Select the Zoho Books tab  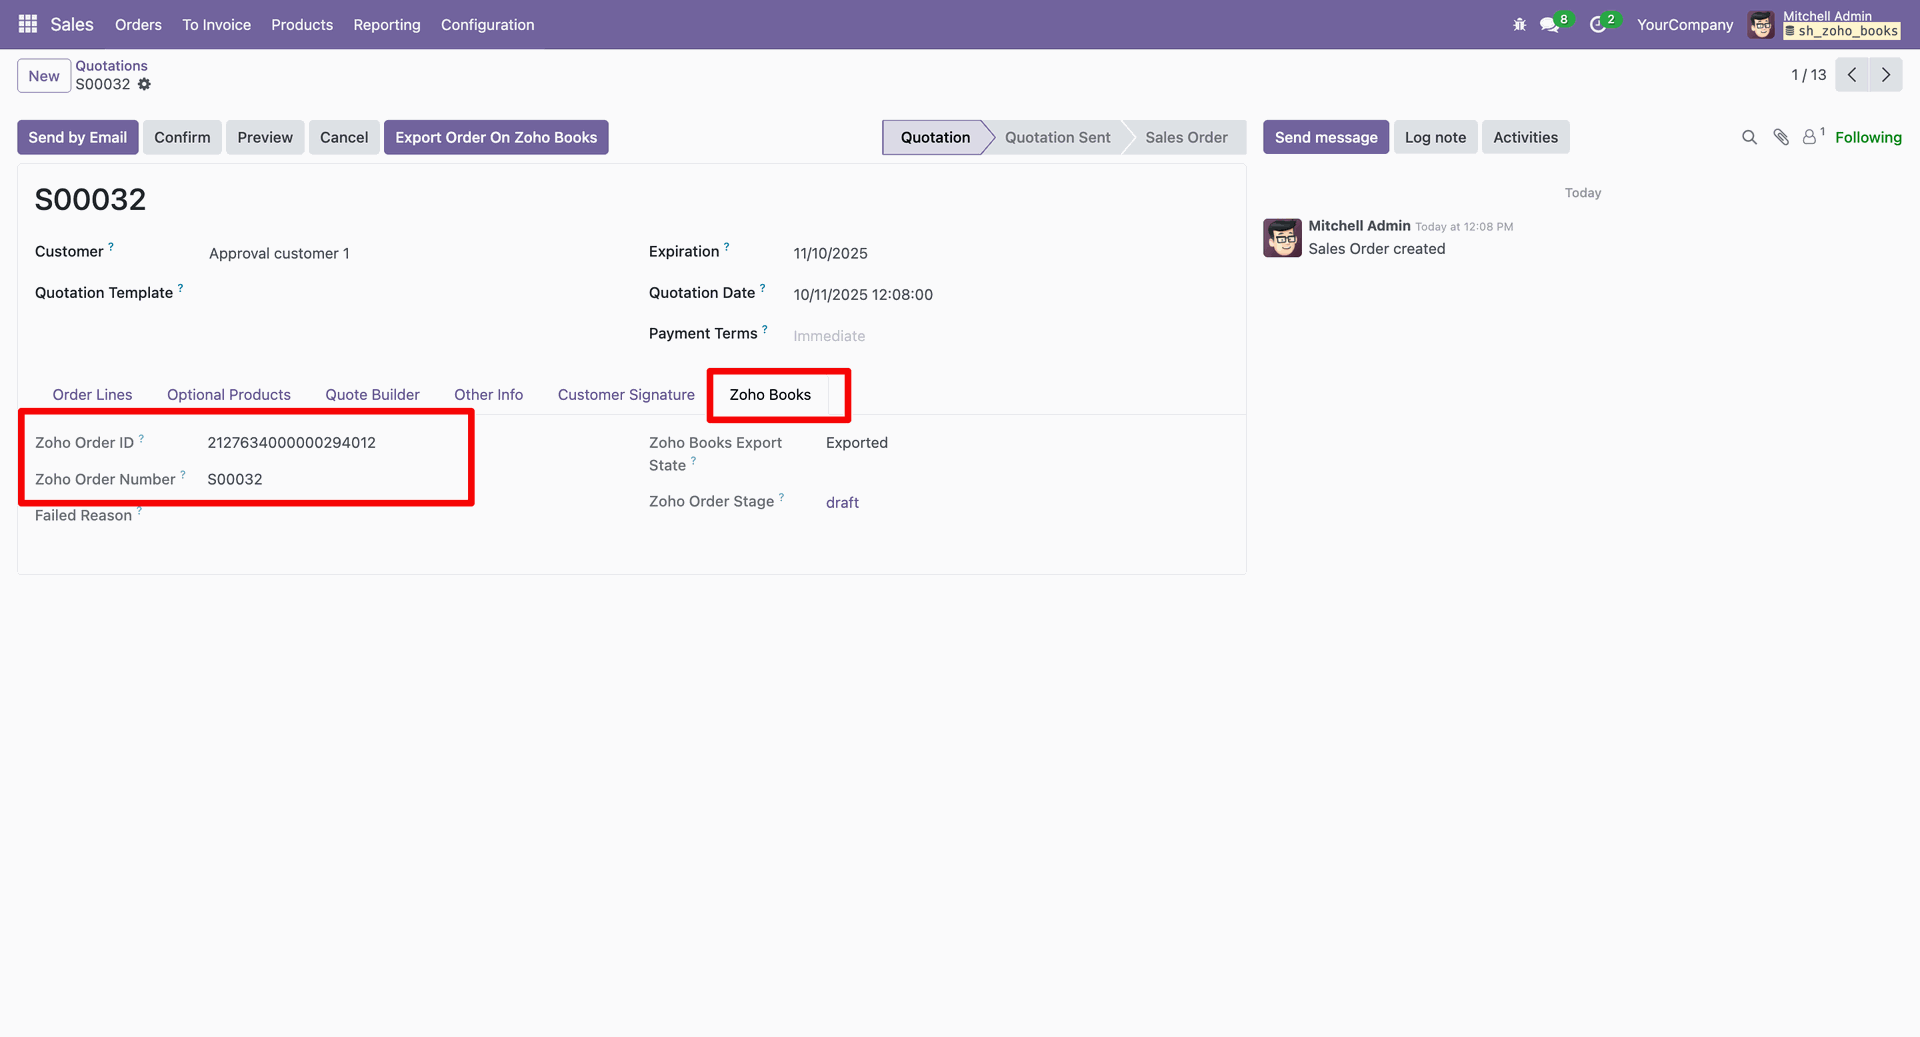(x=770, y=395)
